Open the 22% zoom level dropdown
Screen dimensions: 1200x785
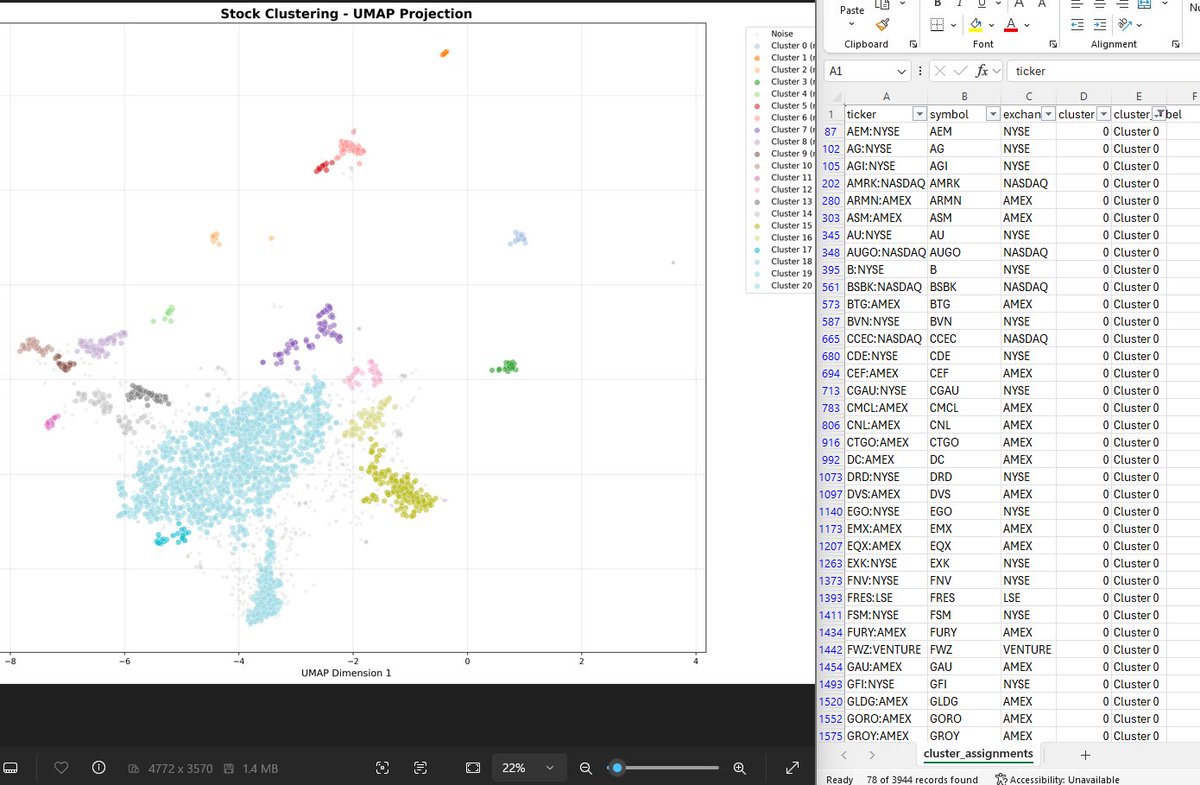(528, 768)
